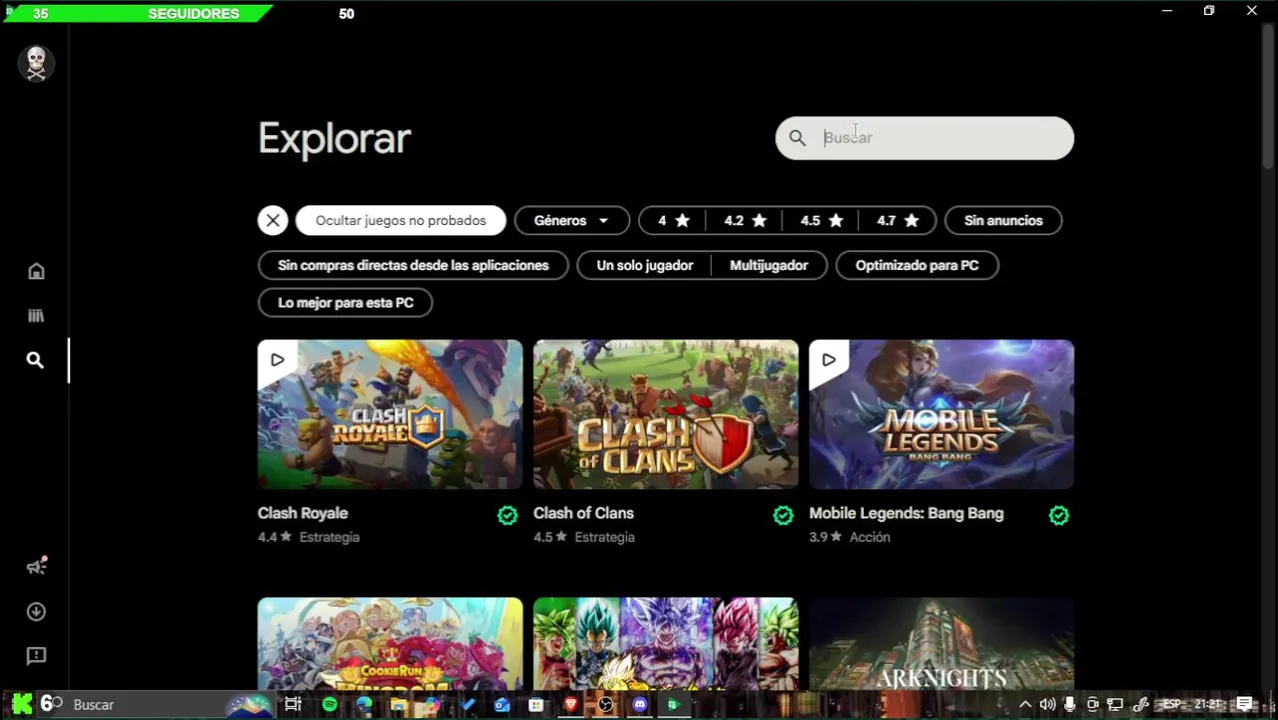Viewport: 1278px width, 720px height.
Task: Open the feedback icon in sidebar
Action: 36,656
